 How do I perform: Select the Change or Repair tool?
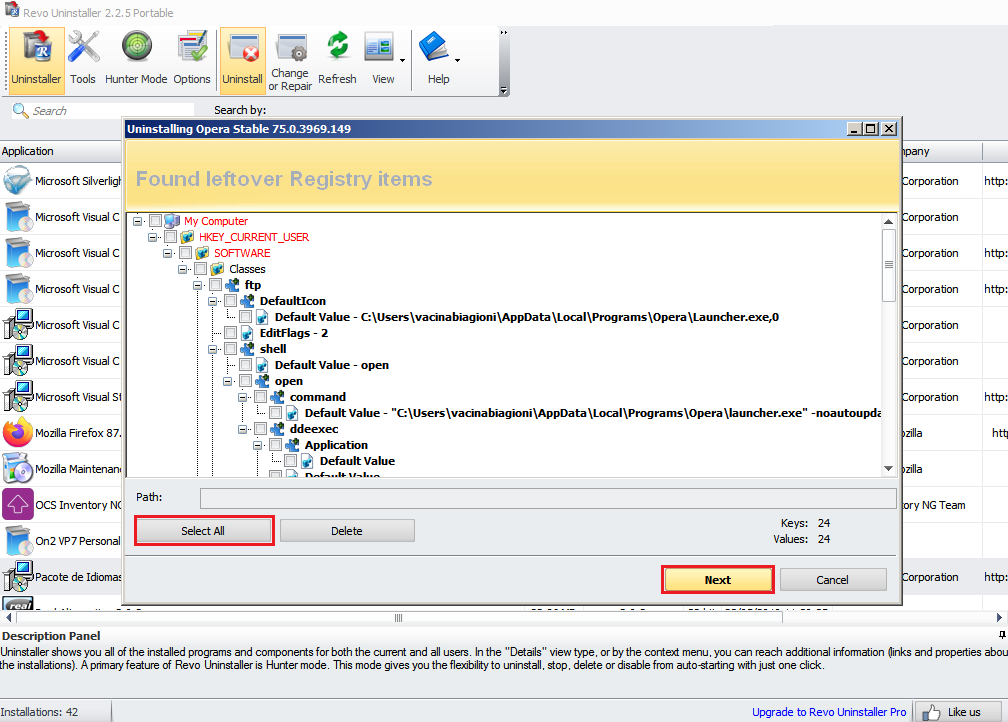(290, 55)
